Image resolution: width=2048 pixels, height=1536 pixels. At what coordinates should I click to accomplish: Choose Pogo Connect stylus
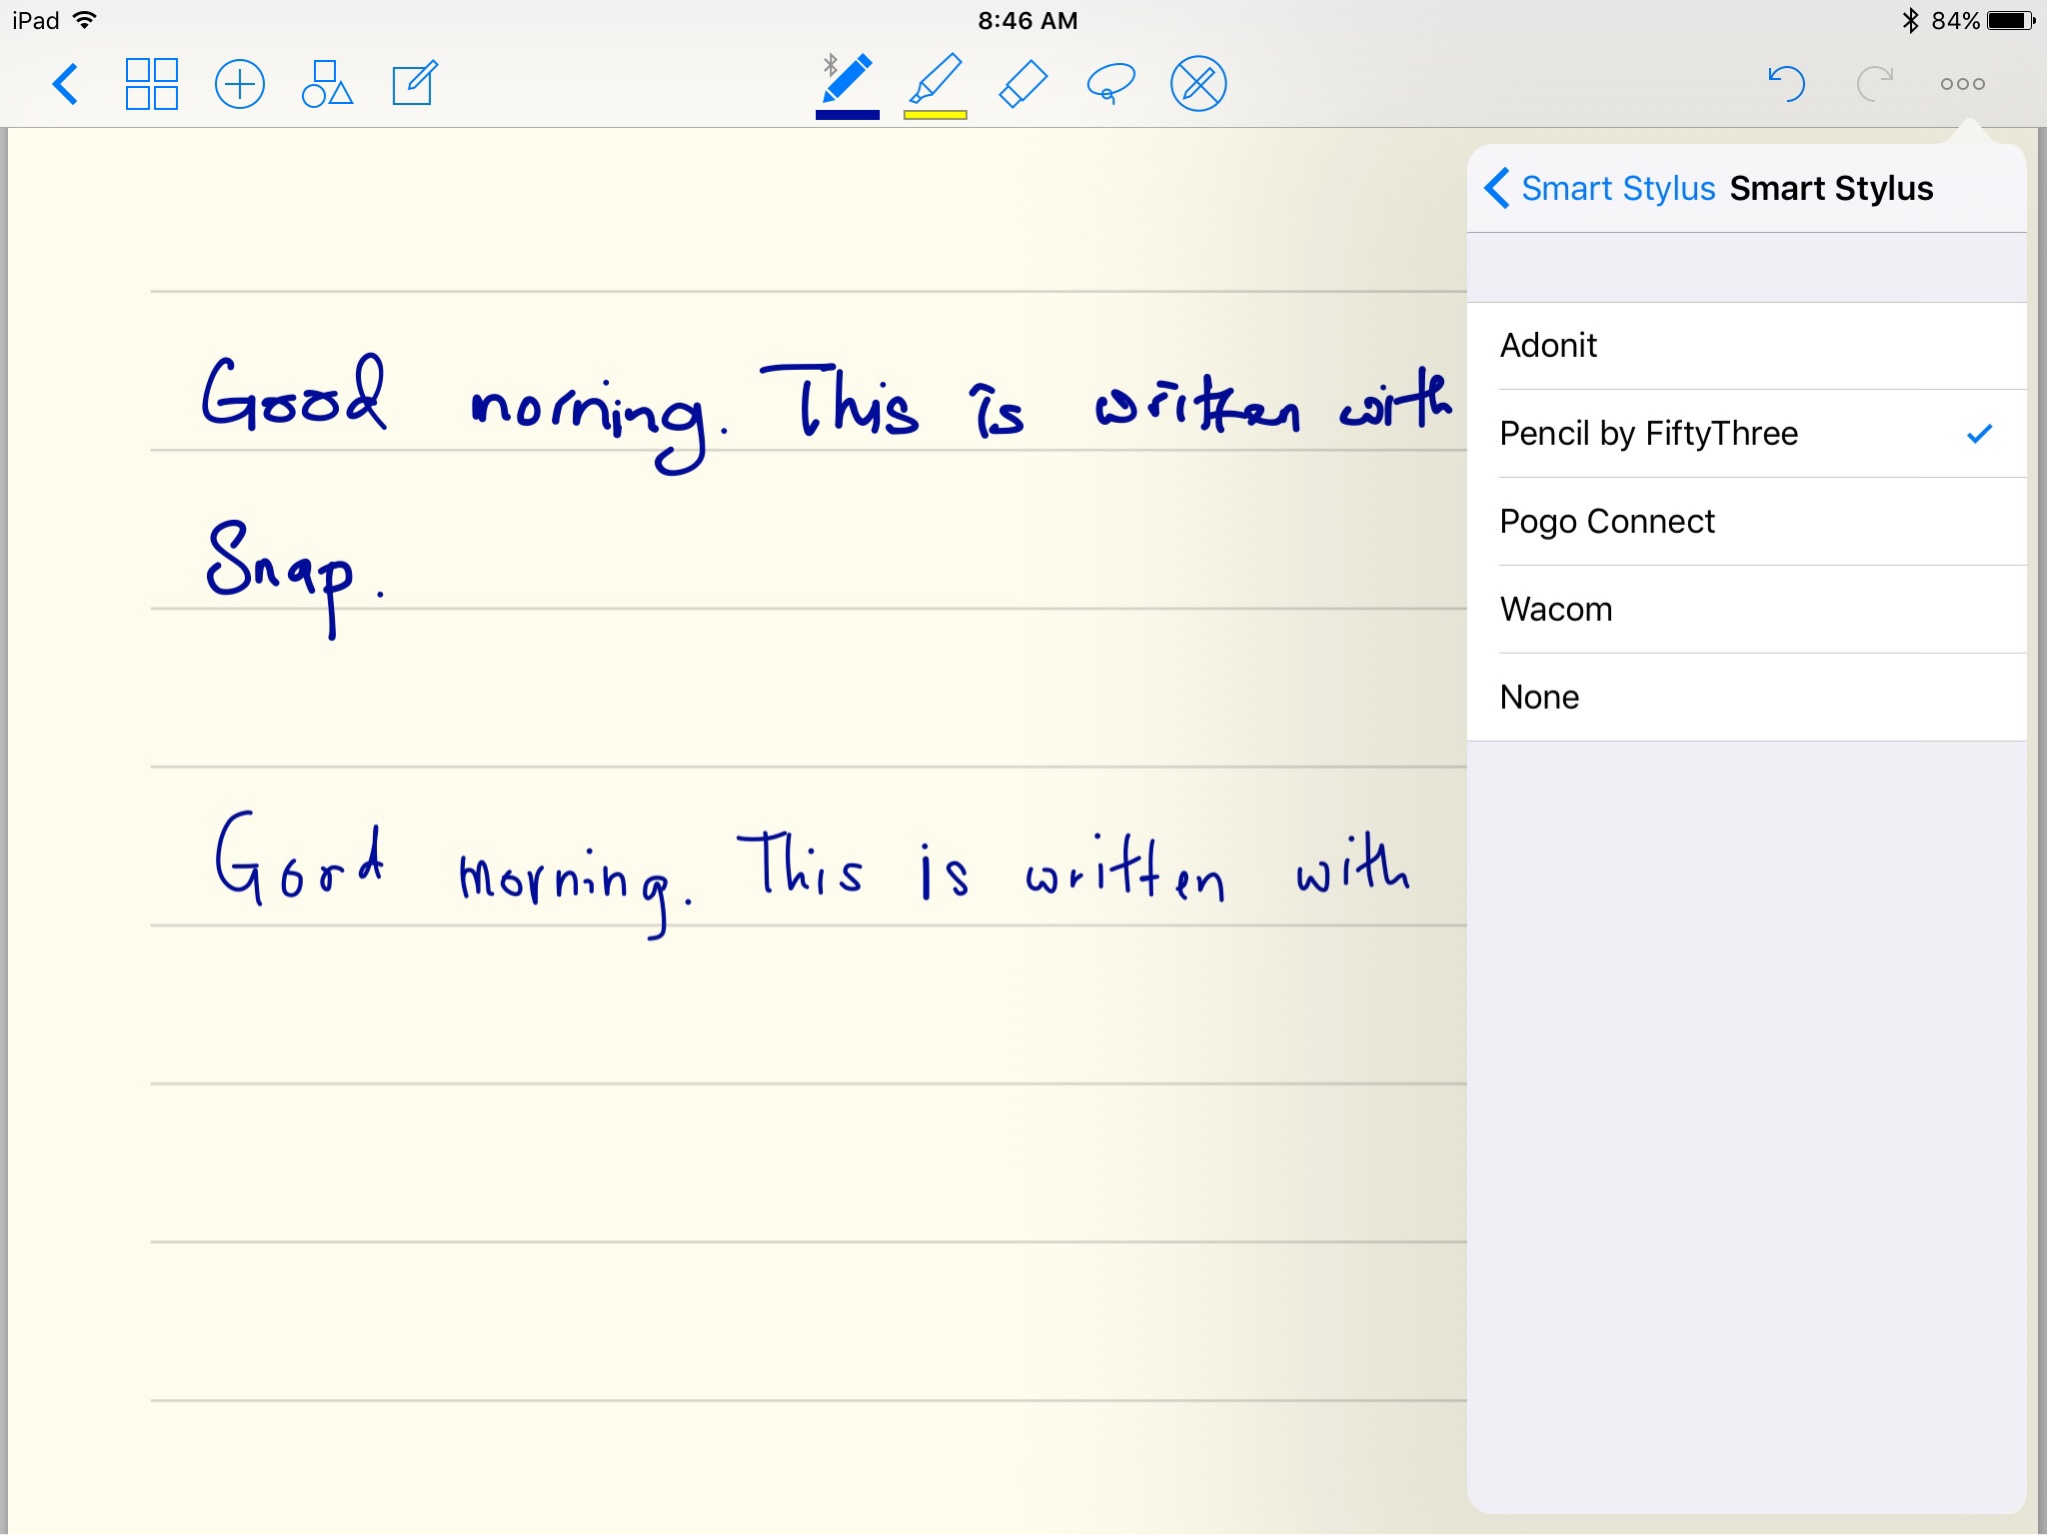[x=1746, y=522]
